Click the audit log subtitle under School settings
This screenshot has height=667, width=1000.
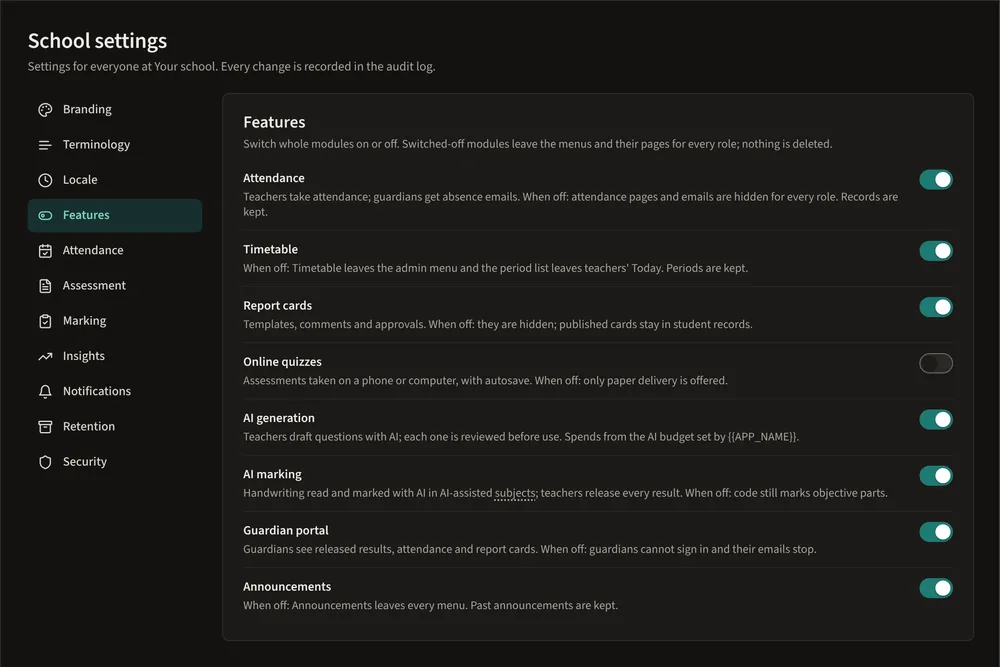tap(232, 66)
